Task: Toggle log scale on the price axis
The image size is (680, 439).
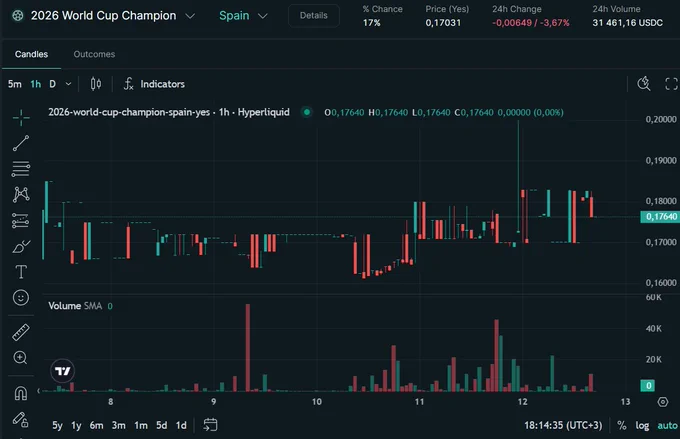Action: tap(642, 426)
